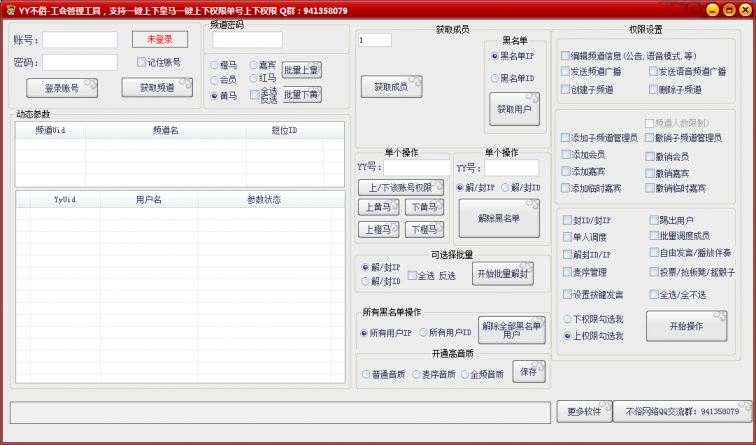Check the 封ID/封IP checkbox
This screenshot has width=756, height=445.
click(x=567, y=220)
